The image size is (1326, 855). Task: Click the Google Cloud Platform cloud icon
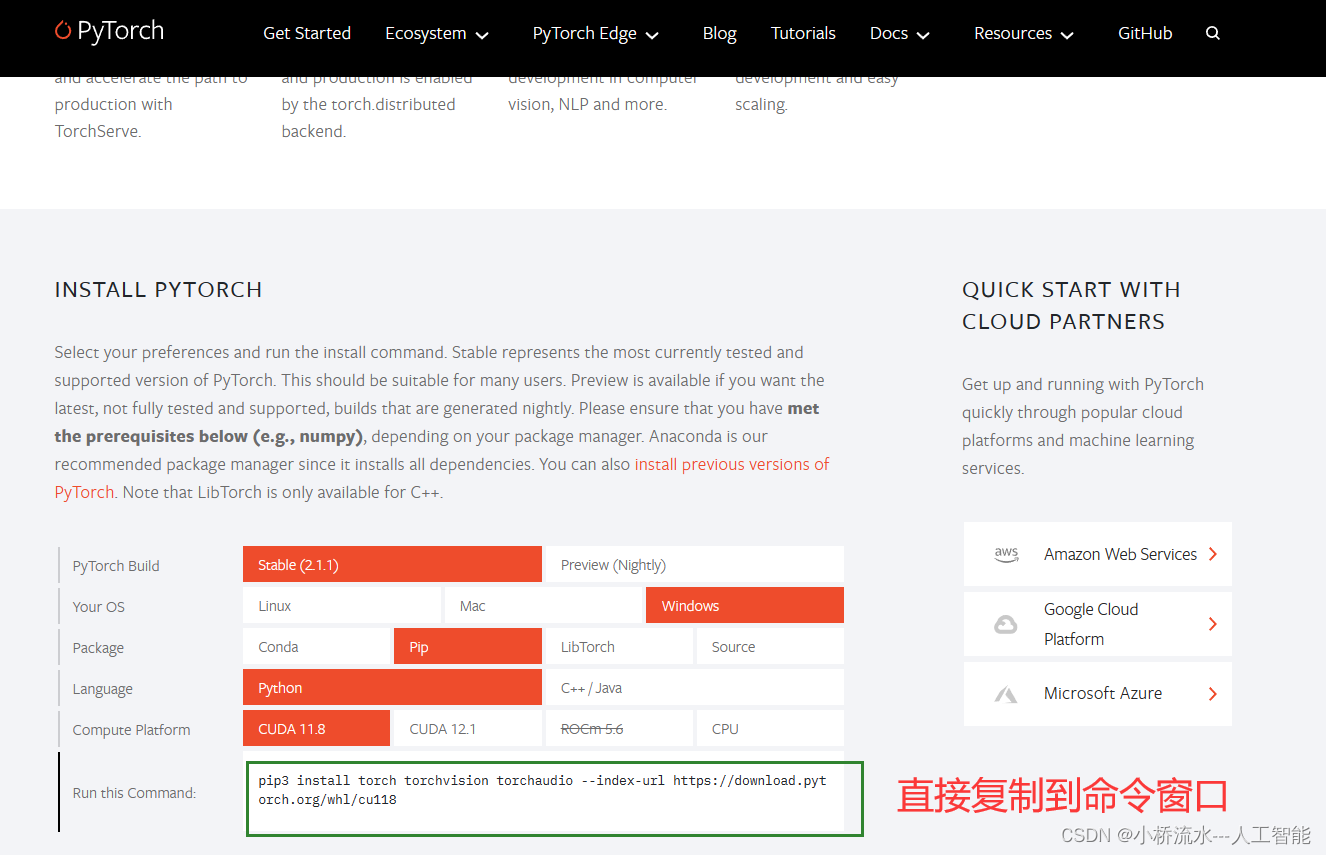[x=1006, y=624]
